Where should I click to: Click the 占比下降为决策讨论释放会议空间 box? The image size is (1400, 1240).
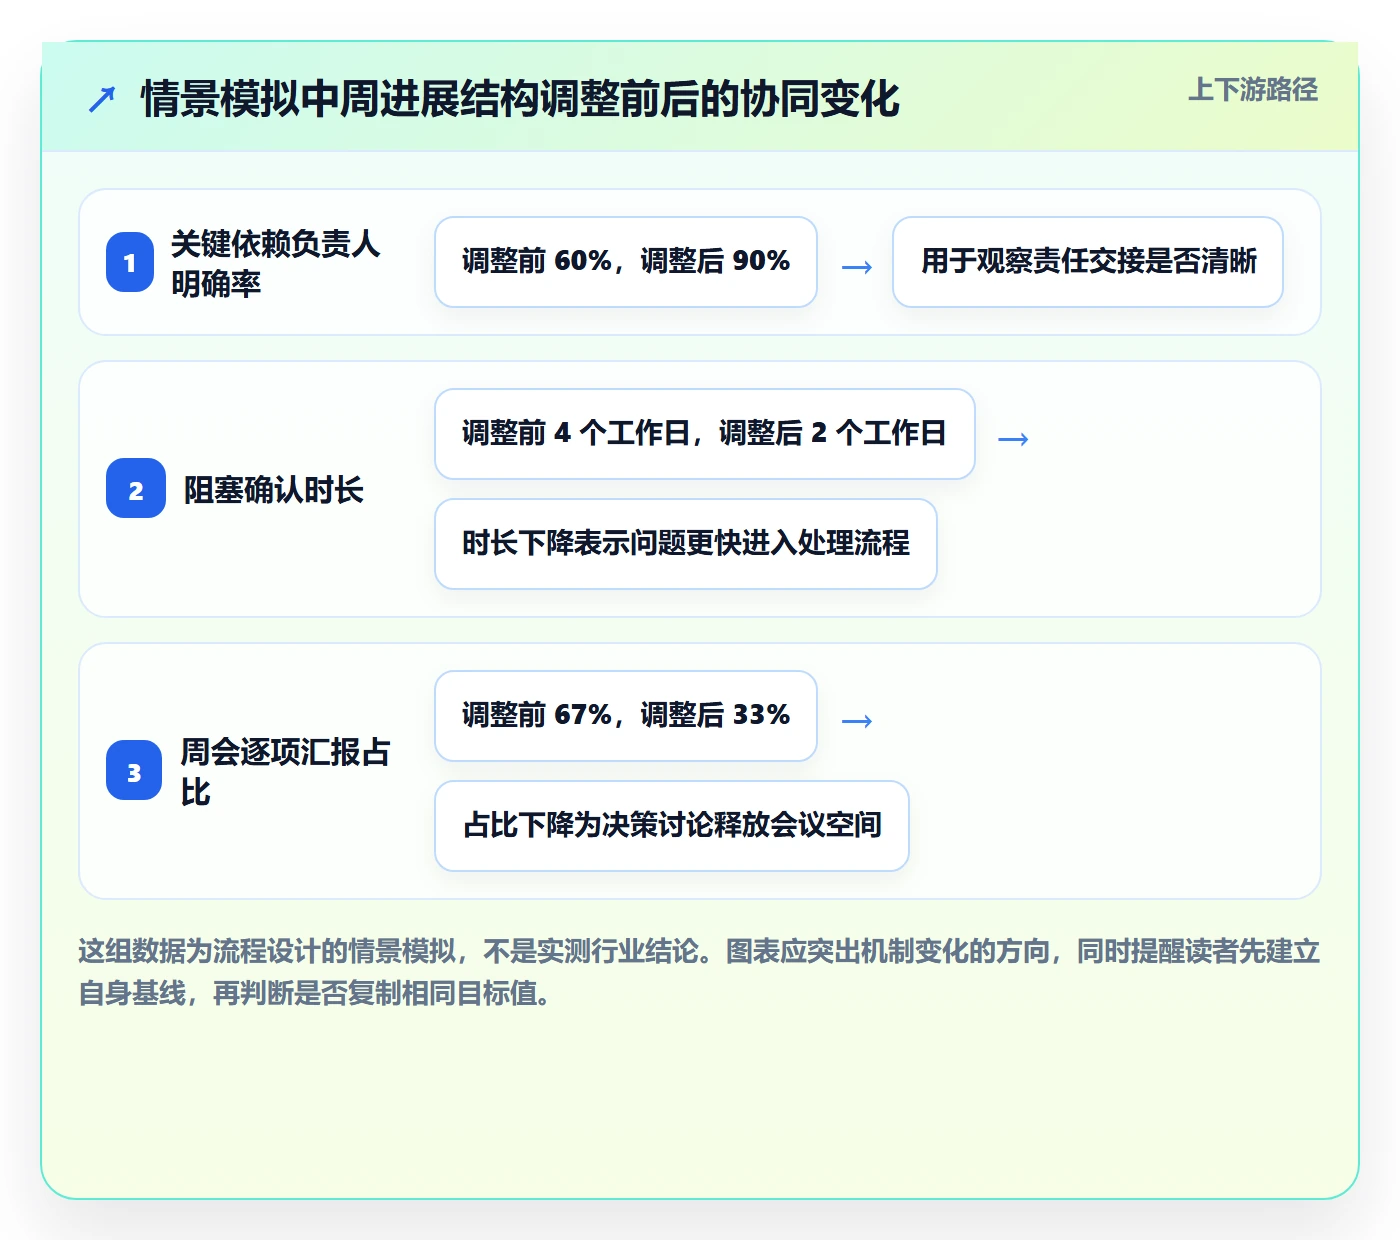pyautogui.click(x=672, y=826)
